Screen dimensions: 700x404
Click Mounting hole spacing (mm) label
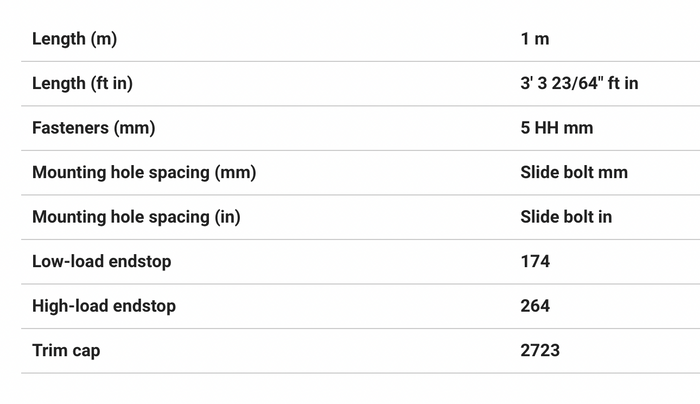[x=144, y=173]
